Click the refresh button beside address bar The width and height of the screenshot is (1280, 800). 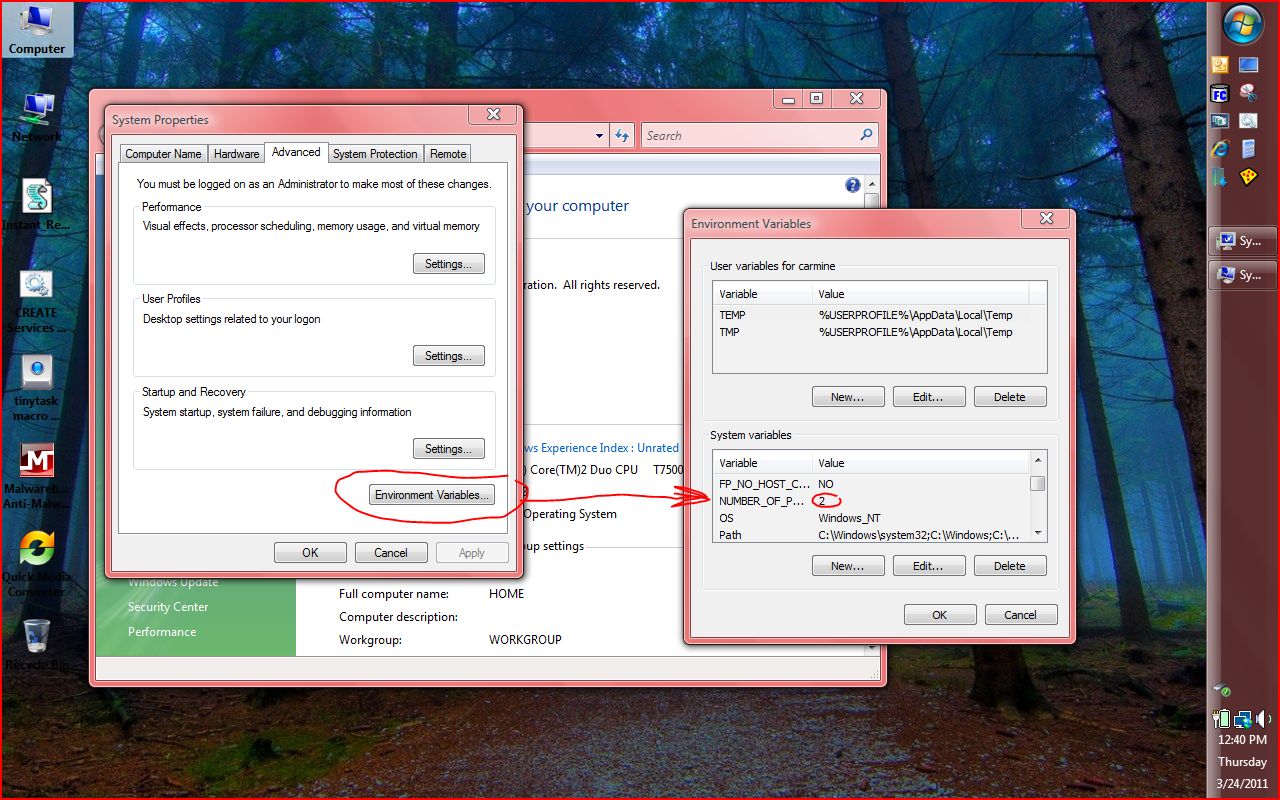point(622,135)
